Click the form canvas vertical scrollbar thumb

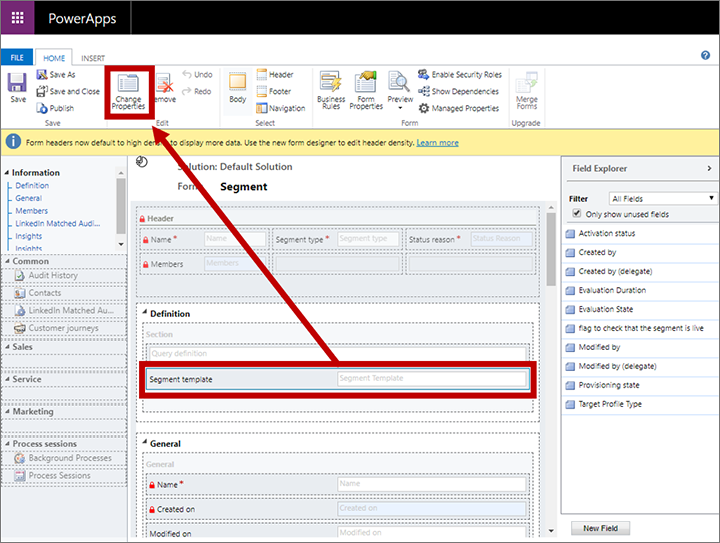point(551,249)
